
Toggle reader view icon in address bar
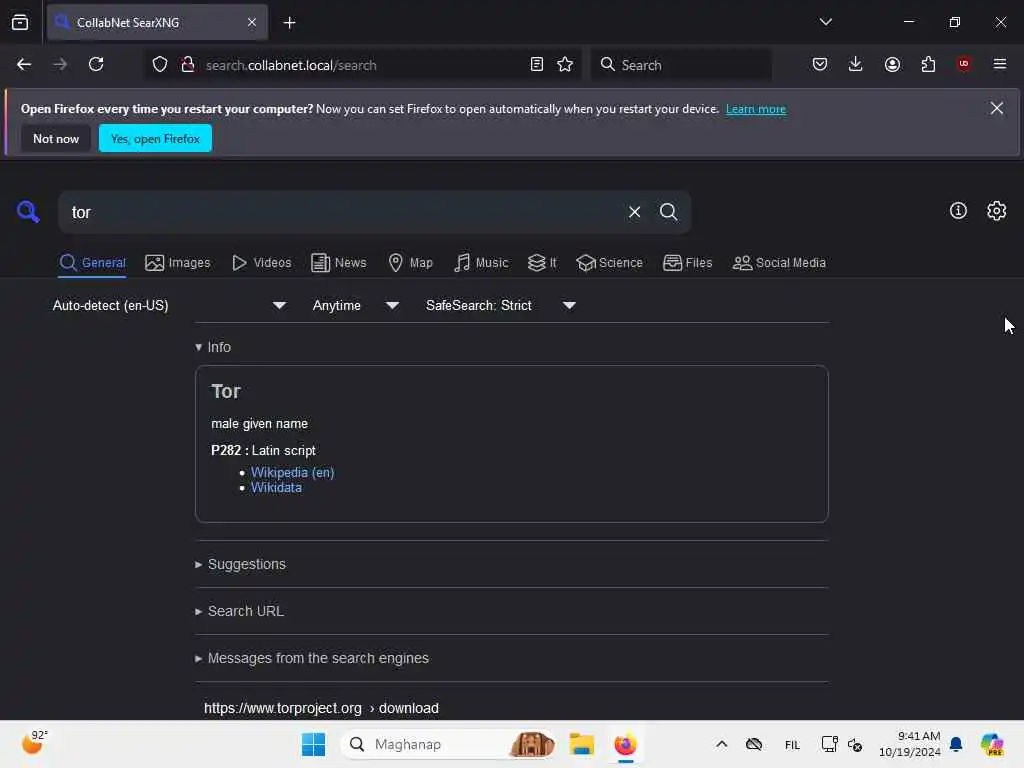tap(537, 64)
